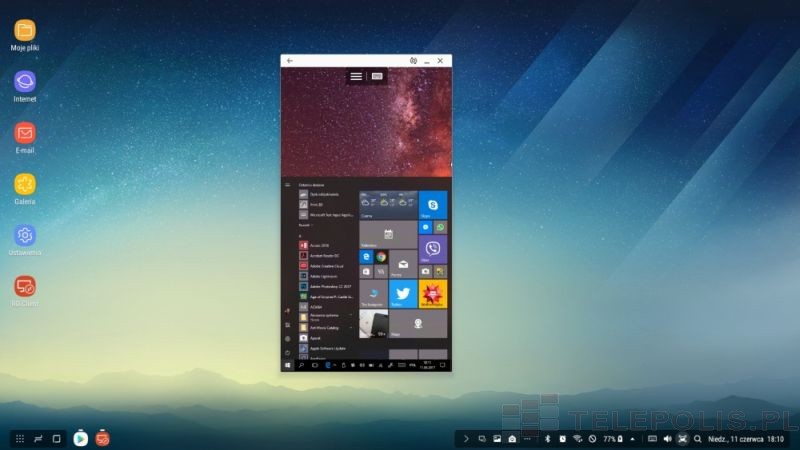Image resolution: width=800 pixels, height=450 pixels.
Task: Expand the DeX taskbar notification chevron
Action: pos(466,439)
